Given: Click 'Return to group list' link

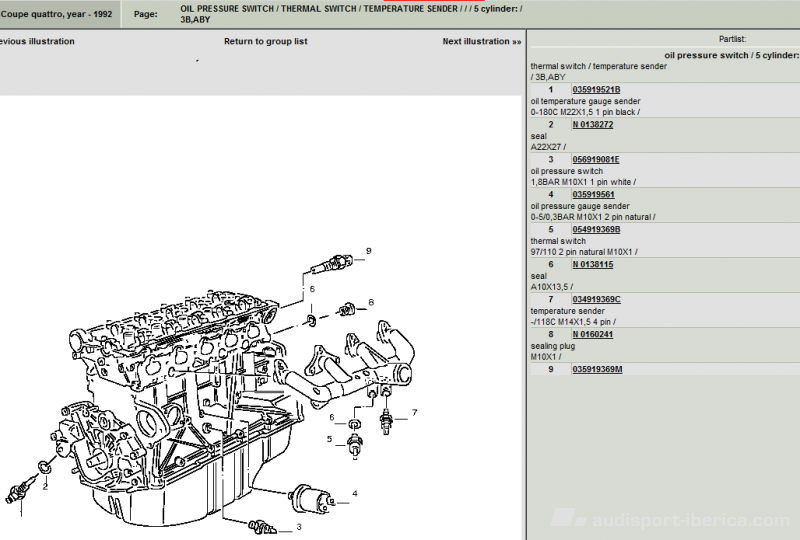Looking at the screenshot, I should 265,41.
